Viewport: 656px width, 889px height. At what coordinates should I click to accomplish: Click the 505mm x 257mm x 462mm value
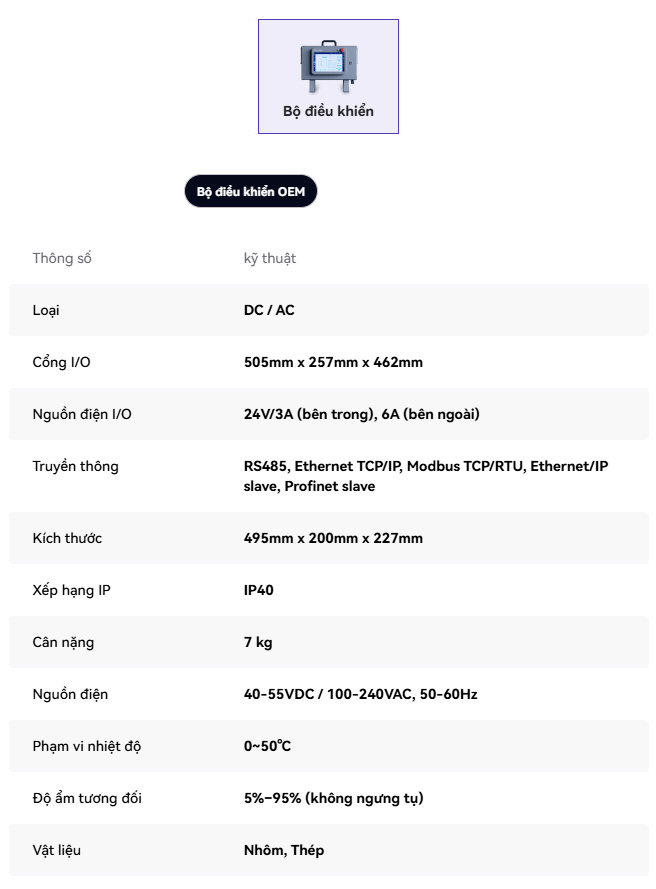333,362
